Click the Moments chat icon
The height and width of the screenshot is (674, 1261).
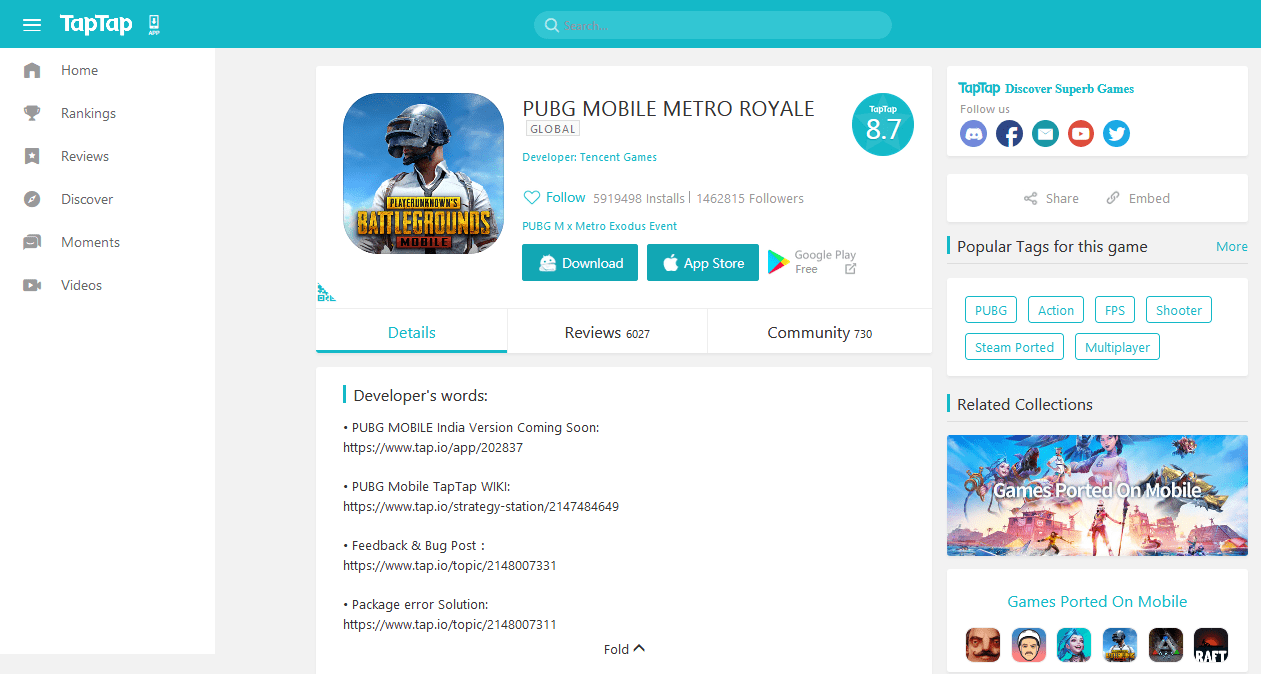tap(32, 242)
